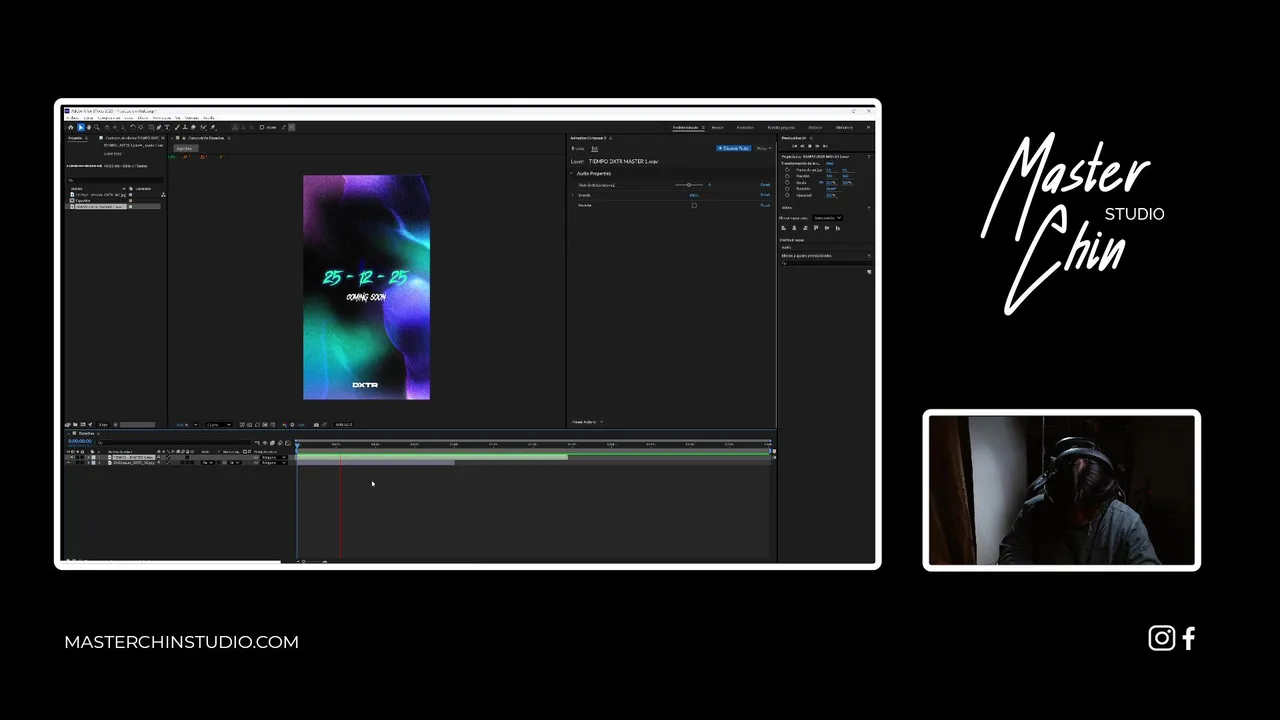This screenshot has height=720, width=1280.
Task: Click align top edges icon
Action: coord(816,228)
